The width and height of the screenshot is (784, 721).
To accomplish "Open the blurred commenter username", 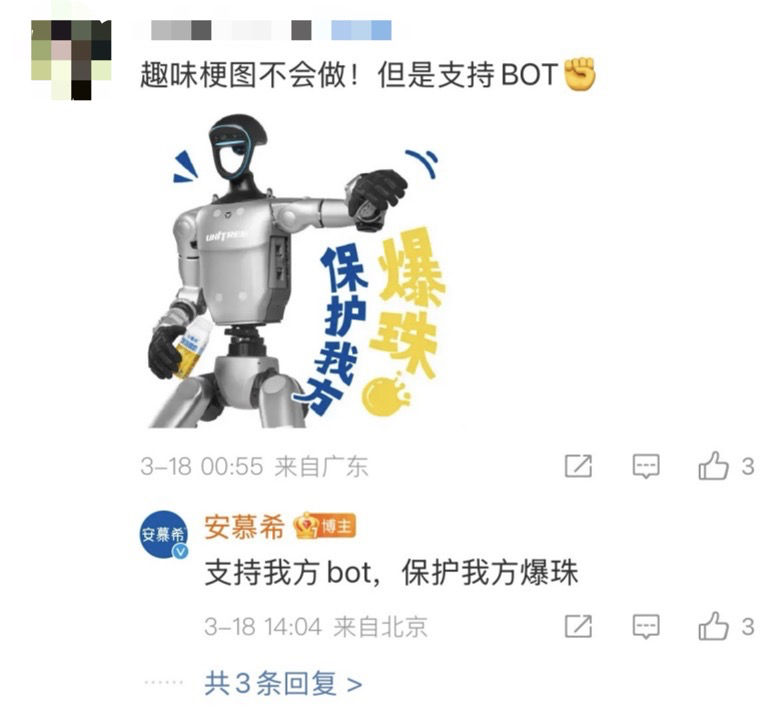I will (271, 30).
